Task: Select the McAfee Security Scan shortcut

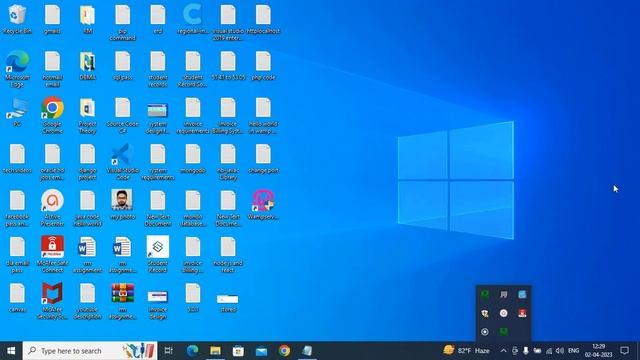Action: 52,302
